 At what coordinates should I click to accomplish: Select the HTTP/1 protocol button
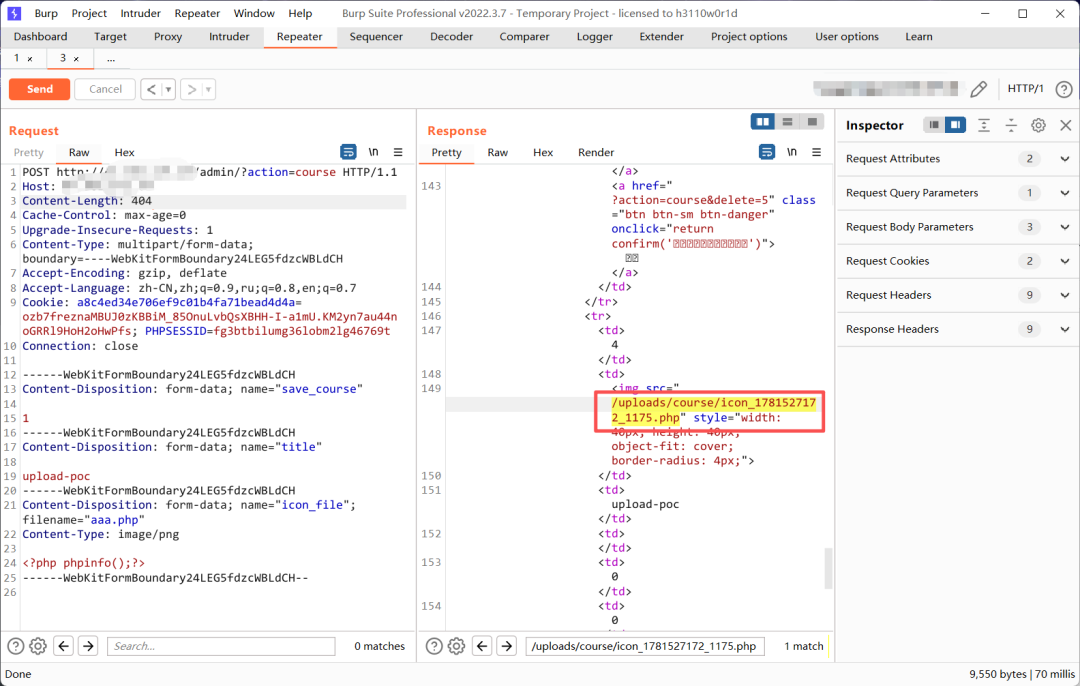click(x=1026, y=89)
